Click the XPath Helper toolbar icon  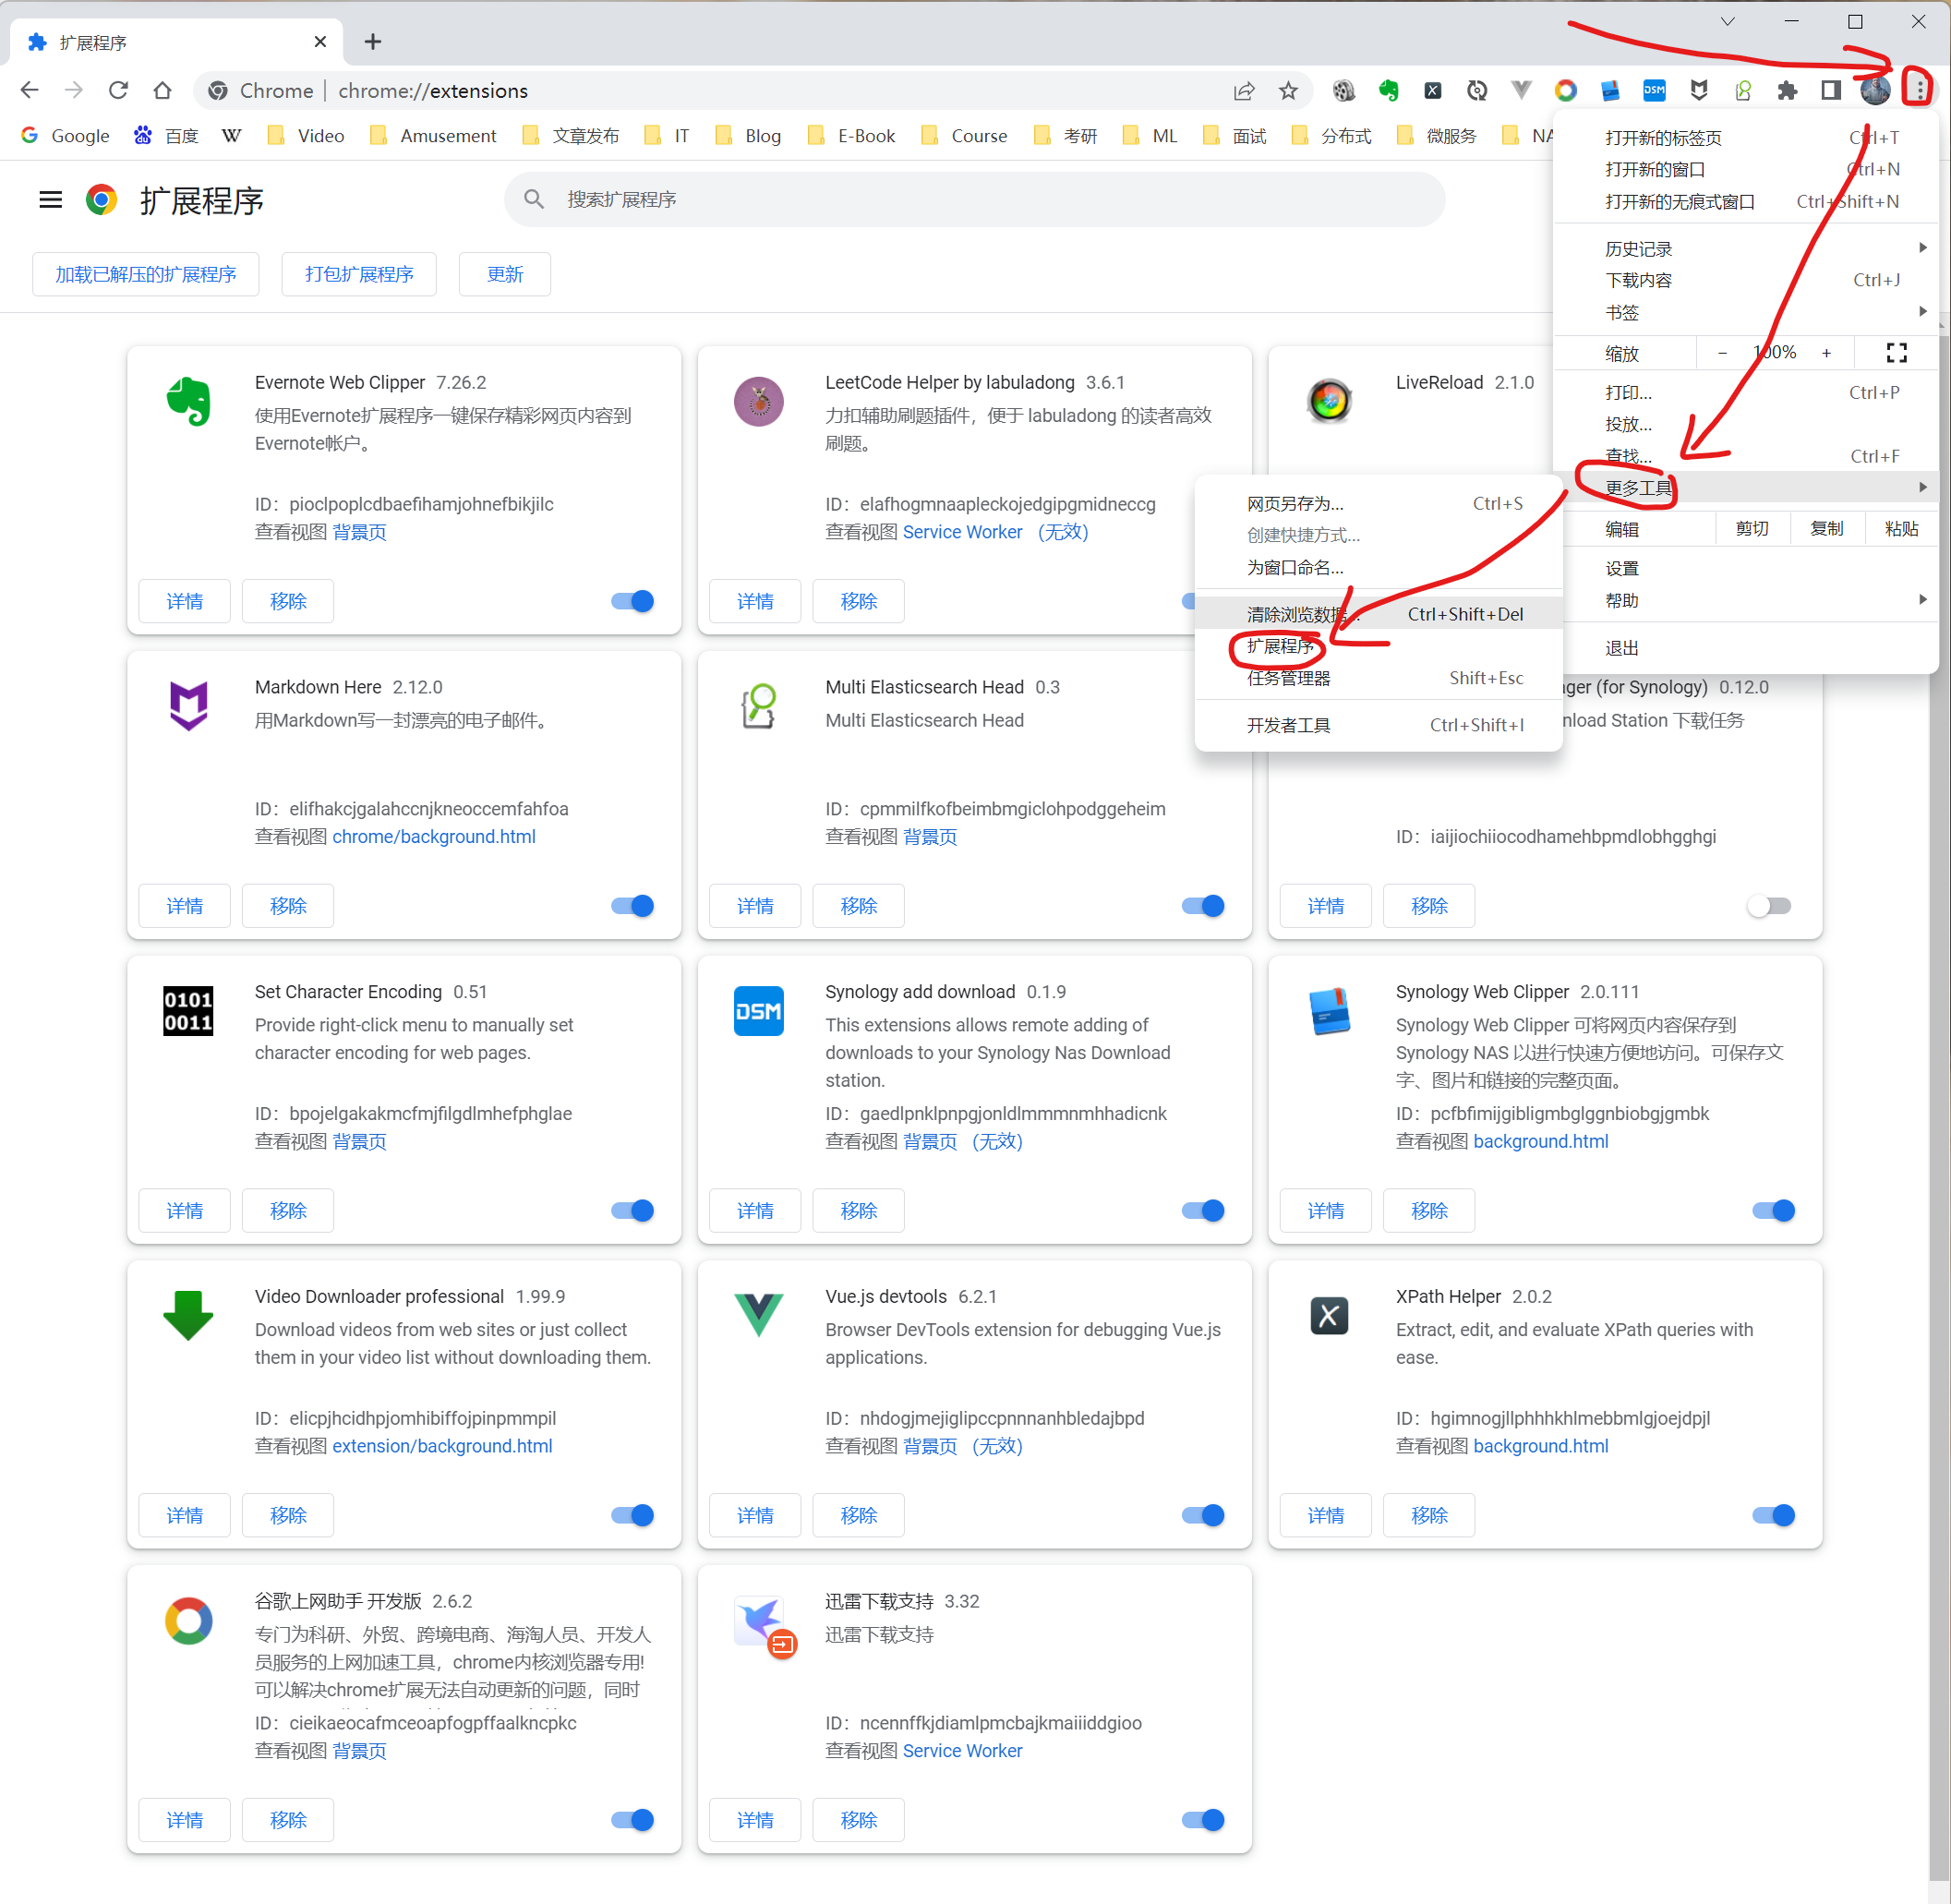point(1433,91)
